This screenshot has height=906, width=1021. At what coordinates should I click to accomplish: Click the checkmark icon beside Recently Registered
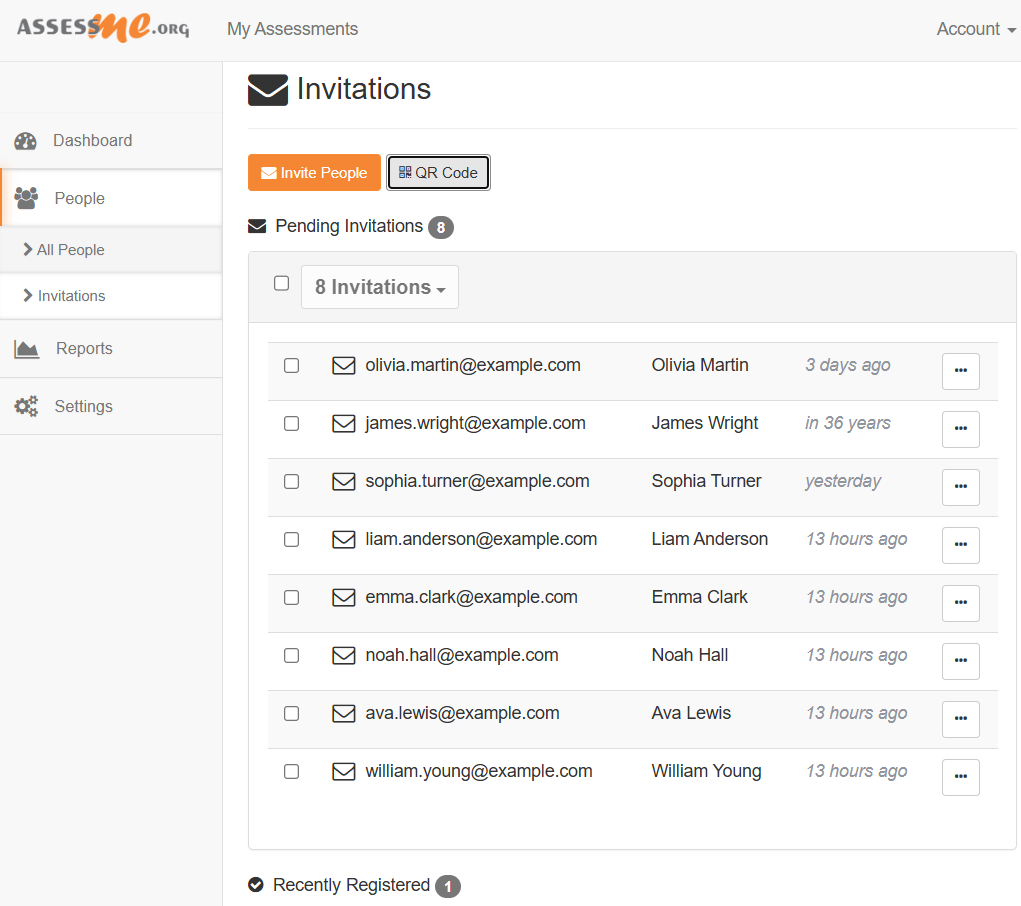(256, 885)
